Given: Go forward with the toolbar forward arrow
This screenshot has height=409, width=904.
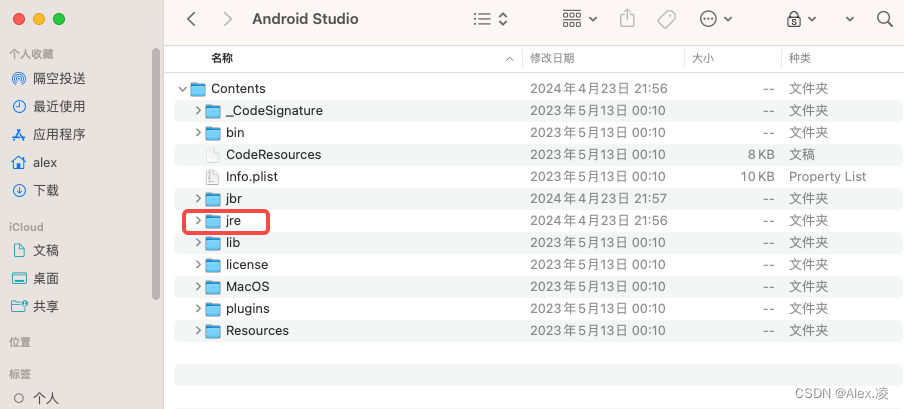Looking at the screenshot, I should pyautogui.click(x=228, y=19).
